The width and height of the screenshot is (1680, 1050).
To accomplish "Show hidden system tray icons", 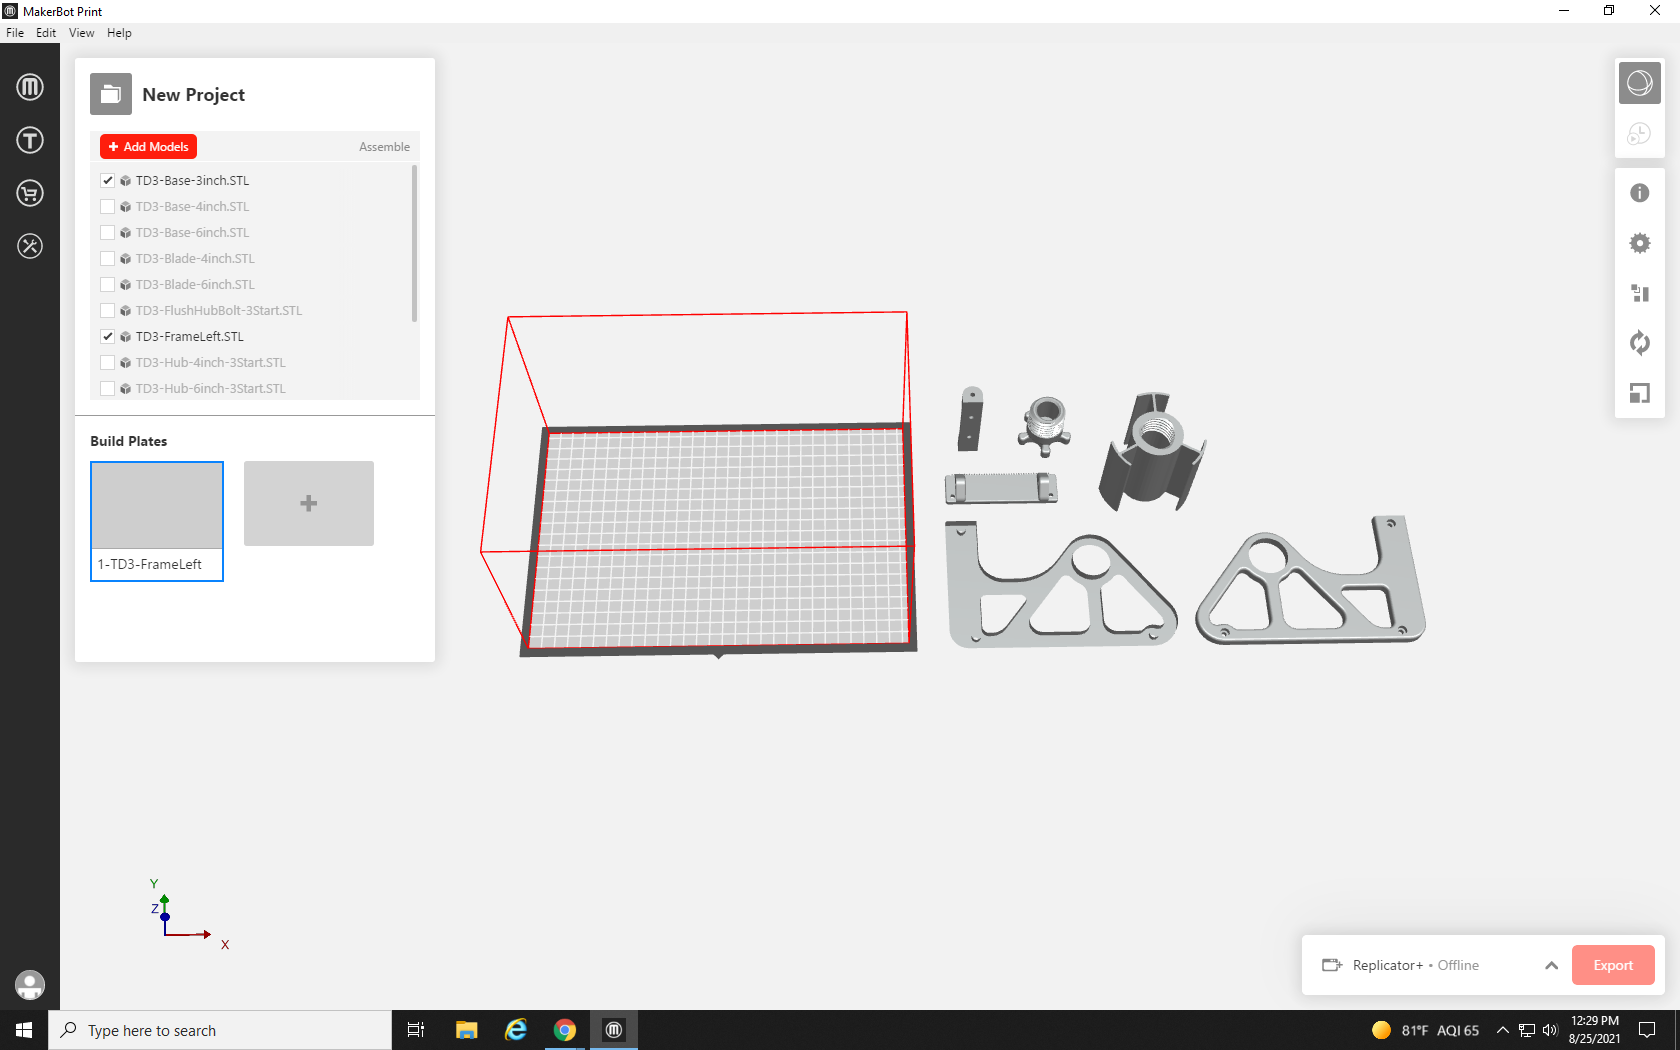I will pyautogui.click(x=1502, y=1030).
